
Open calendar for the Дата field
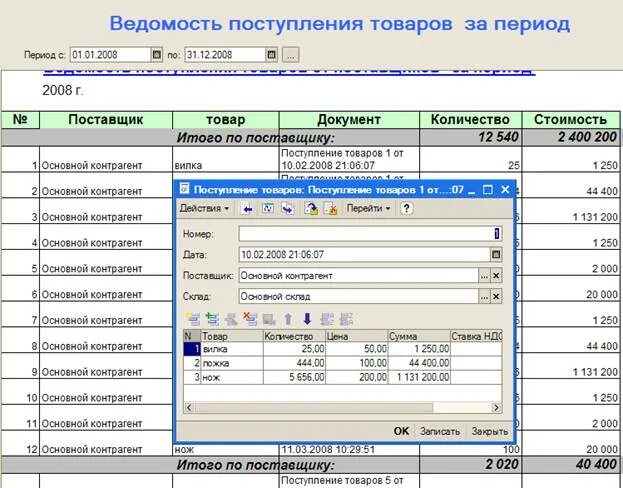tap(496, 254)
